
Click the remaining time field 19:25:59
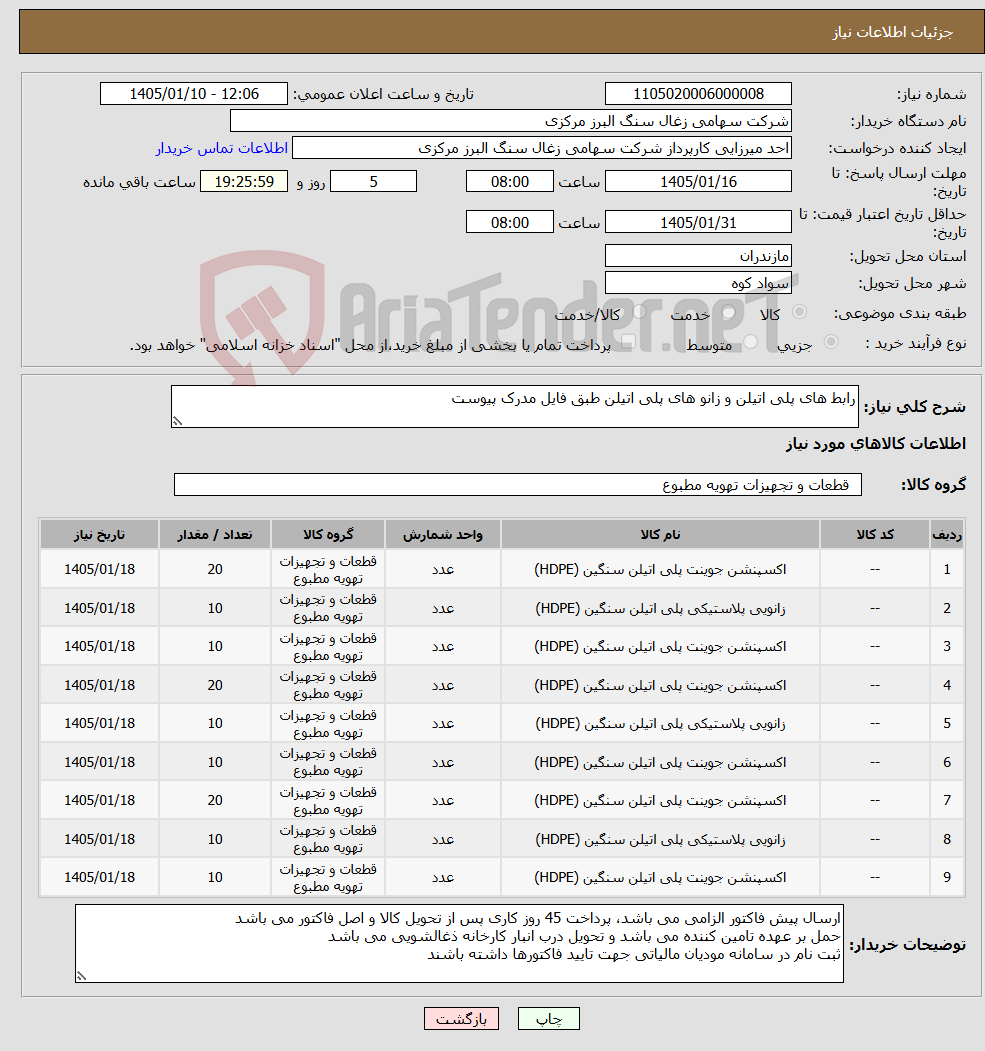point(245,182)
